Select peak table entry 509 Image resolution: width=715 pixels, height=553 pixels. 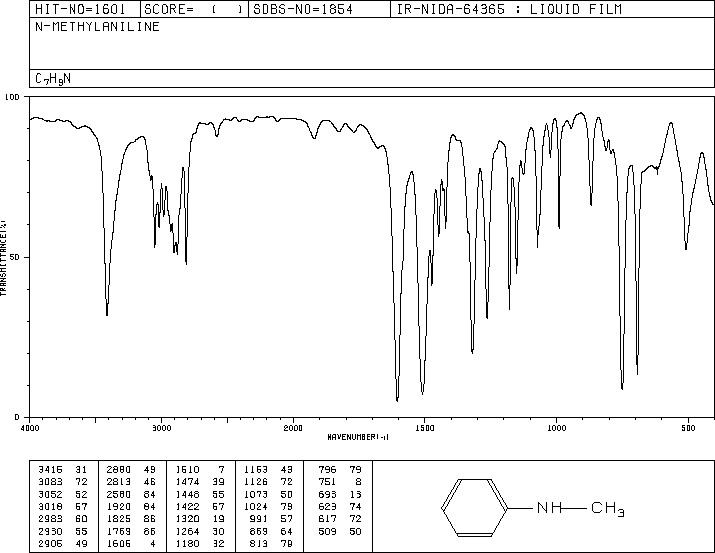[327, 532]
